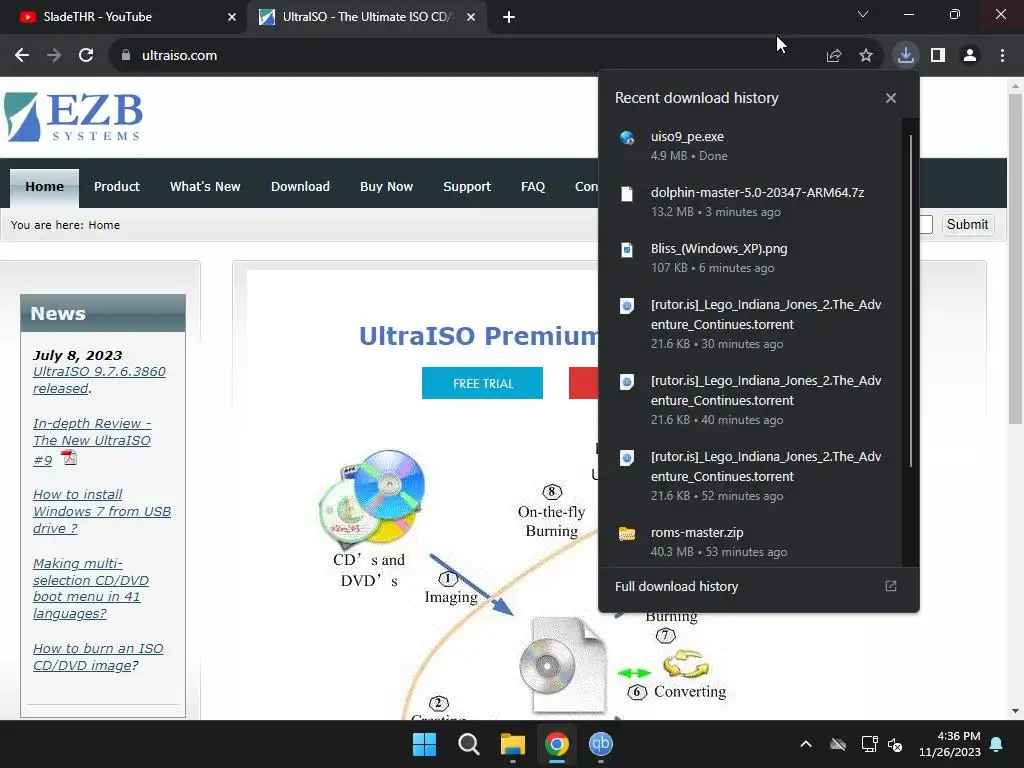The height and width of the screenshot is (768, 1024).
Task: Click the uiso9_pe.exe file icon
Action: (627, 137)
